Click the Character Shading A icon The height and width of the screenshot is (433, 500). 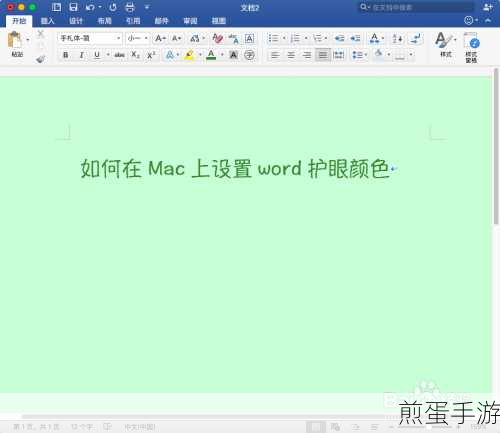click(233, 55)
